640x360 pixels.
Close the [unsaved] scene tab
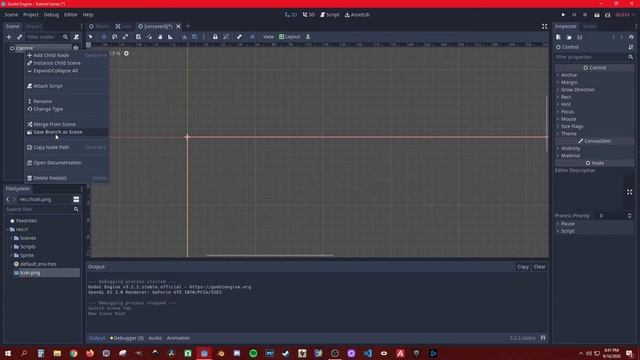[178, 26]
